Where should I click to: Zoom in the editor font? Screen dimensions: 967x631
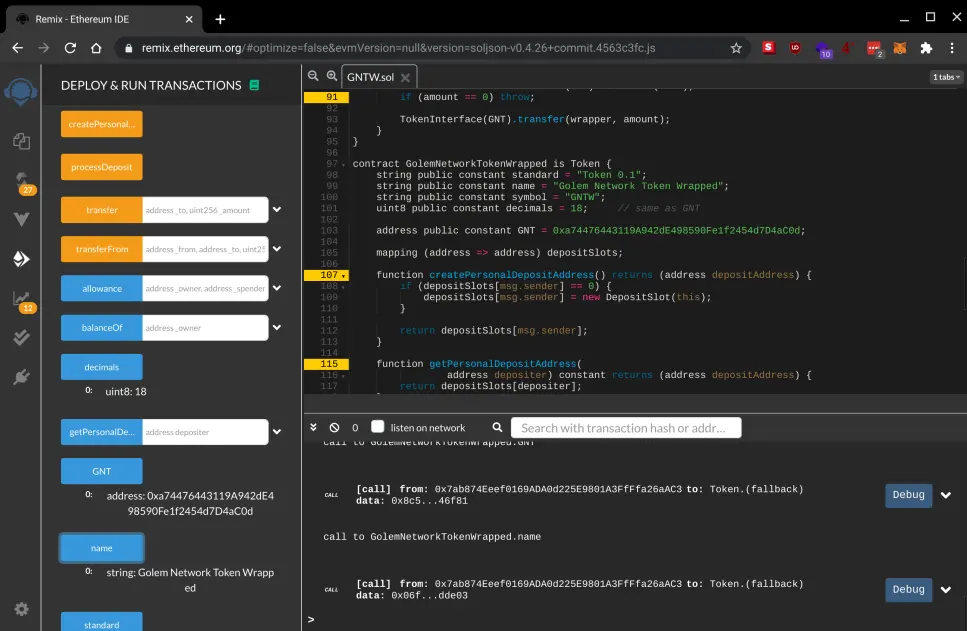(332, 76)
